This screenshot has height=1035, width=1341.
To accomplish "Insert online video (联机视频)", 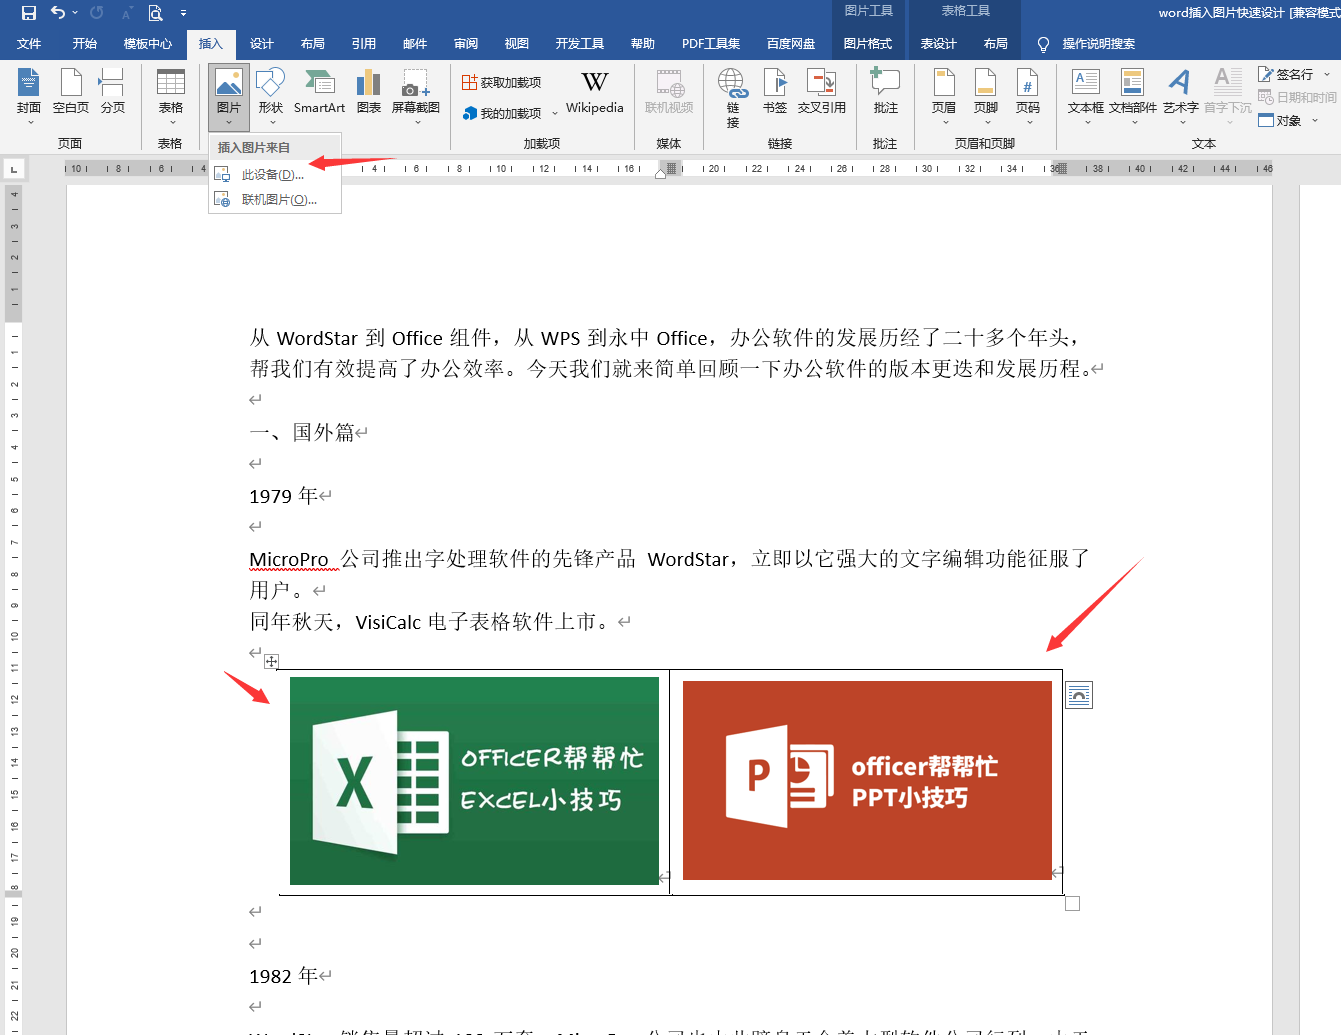I will pyautogui.click(x=669, y=92).
